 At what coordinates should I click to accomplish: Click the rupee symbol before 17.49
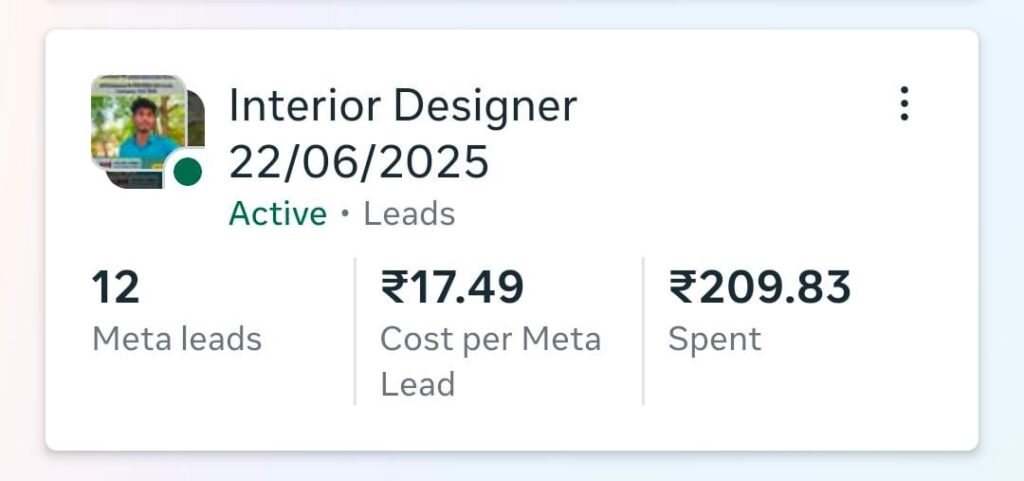(x=393, y=289)
